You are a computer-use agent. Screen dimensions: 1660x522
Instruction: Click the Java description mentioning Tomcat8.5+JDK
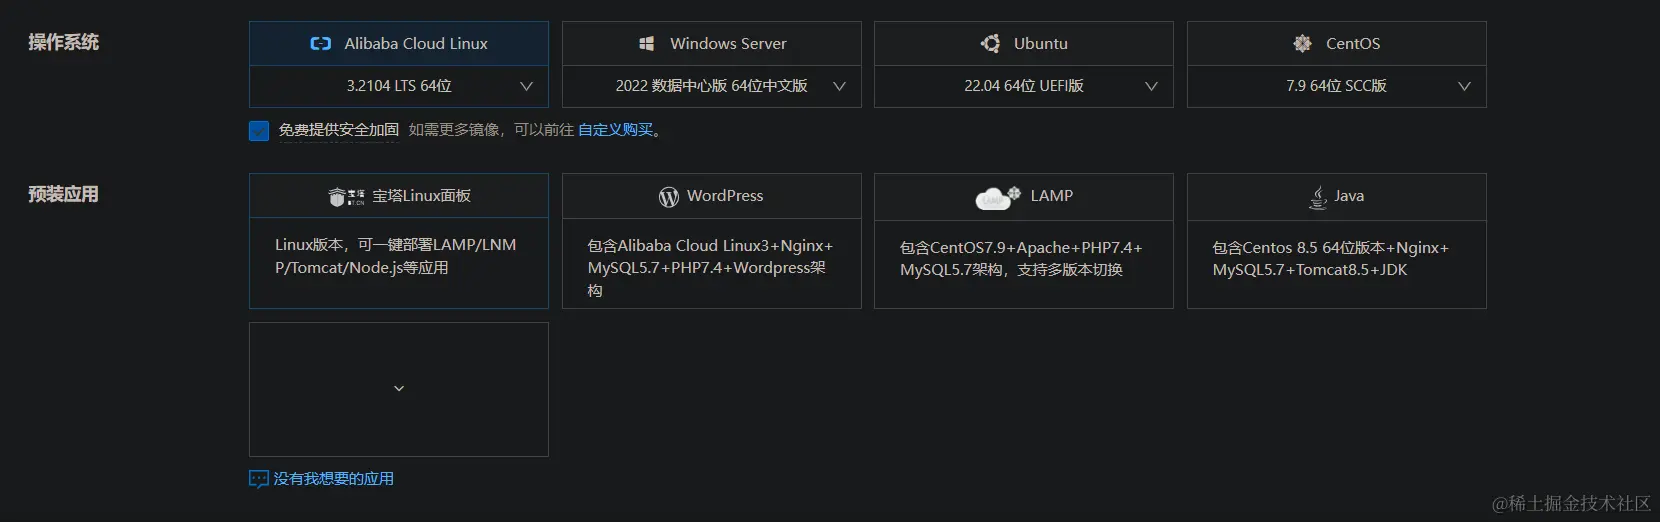(1331, 258)
